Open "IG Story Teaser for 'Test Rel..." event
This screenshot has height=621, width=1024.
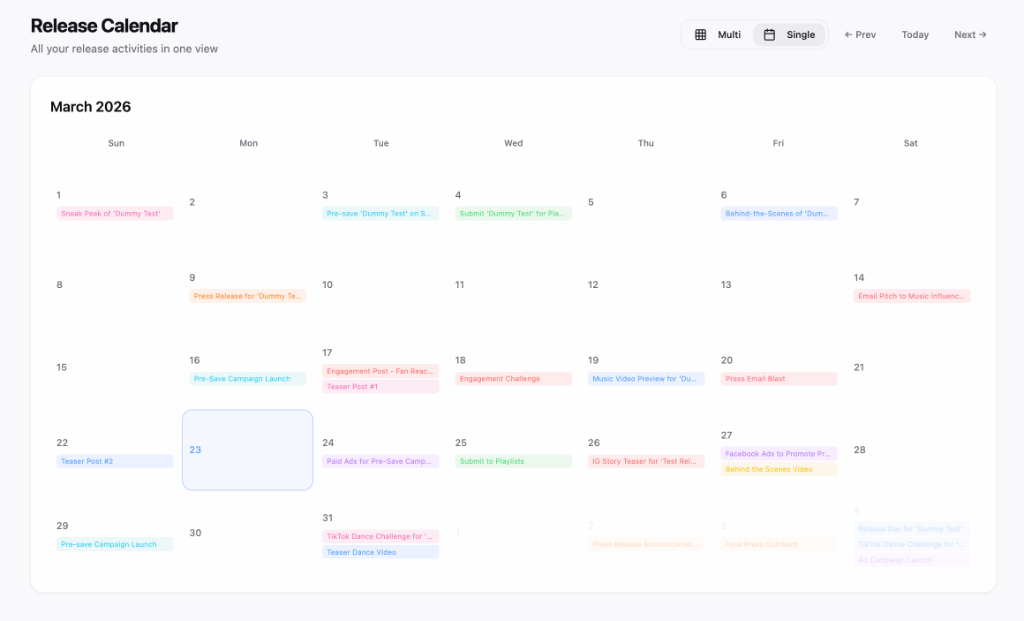pyautogui.click(x=646, y=461)
